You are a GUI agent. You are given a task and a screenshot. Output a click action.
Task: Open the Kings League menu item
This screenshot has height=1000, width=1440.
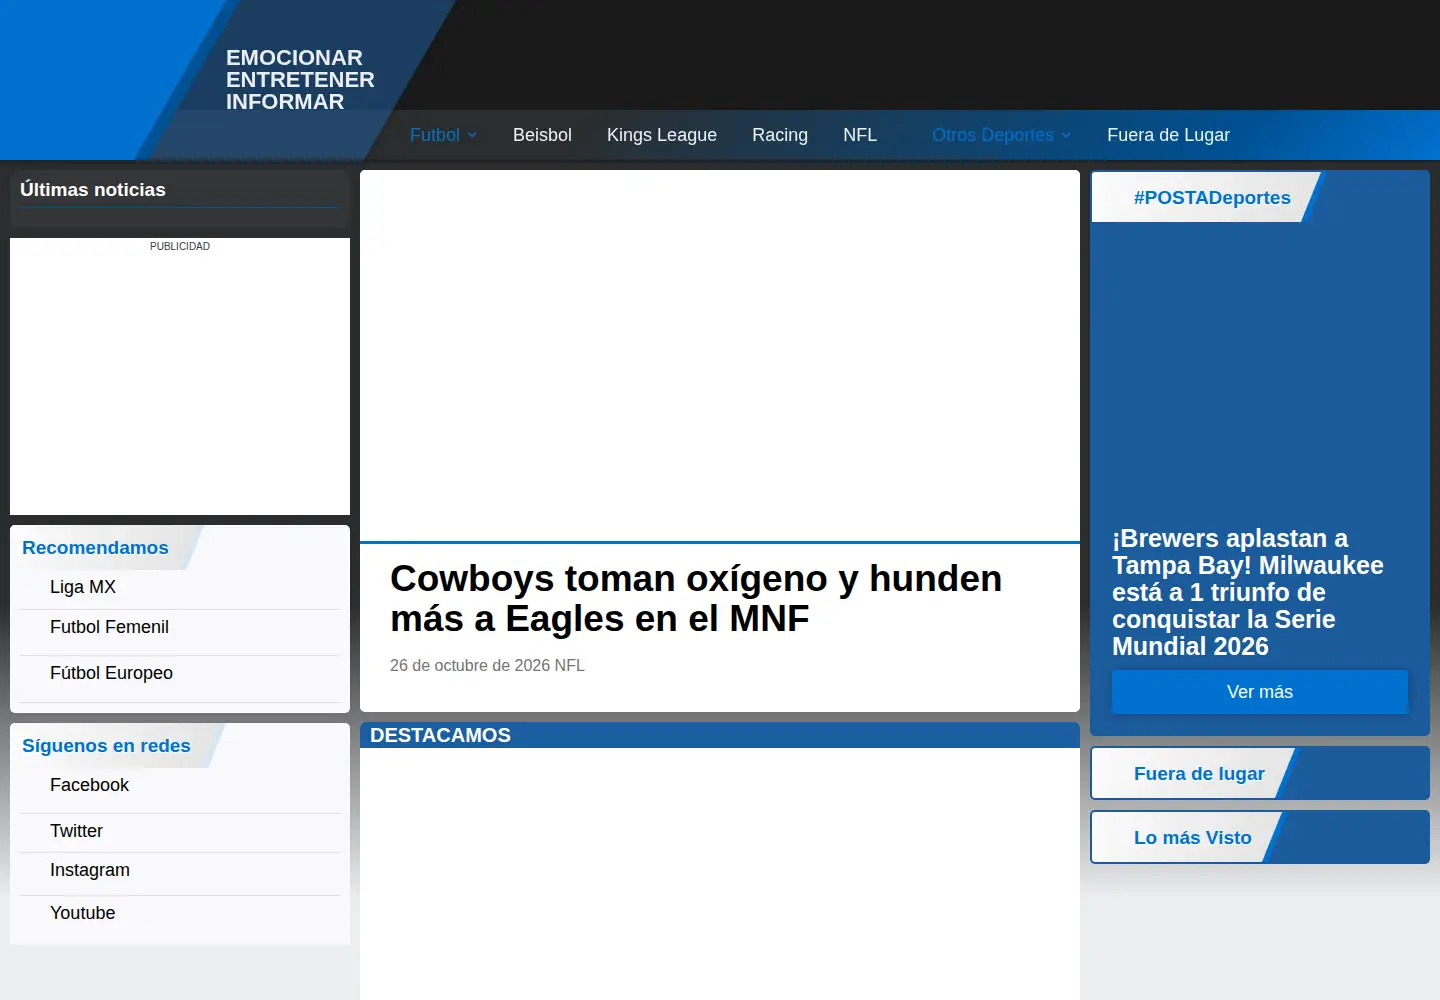pyautogui.click(x=662, y=135)
